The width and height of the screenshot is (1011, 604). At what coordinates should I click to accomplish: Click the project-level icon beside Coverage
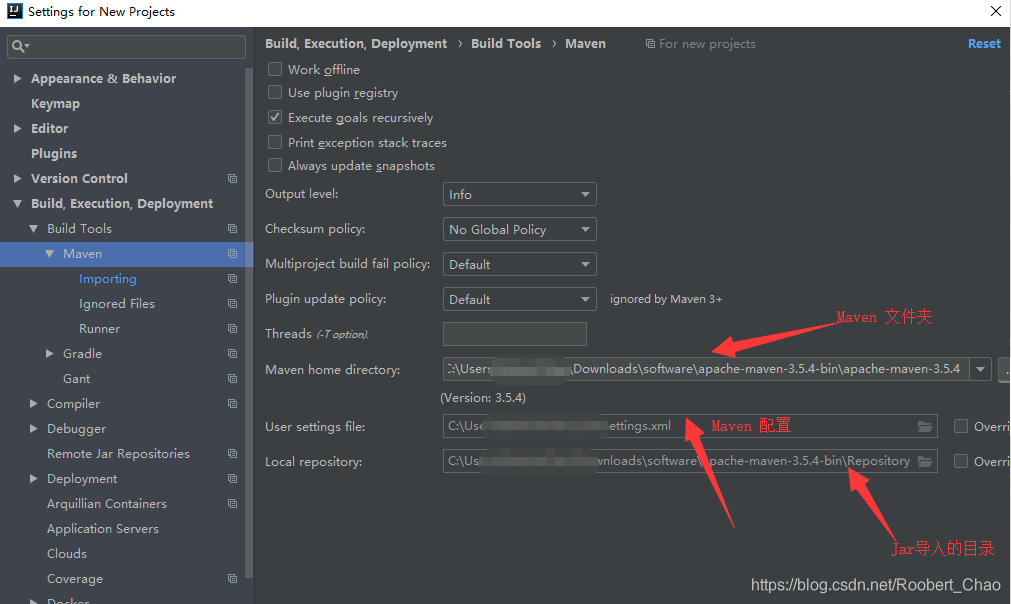coord(232,579)
